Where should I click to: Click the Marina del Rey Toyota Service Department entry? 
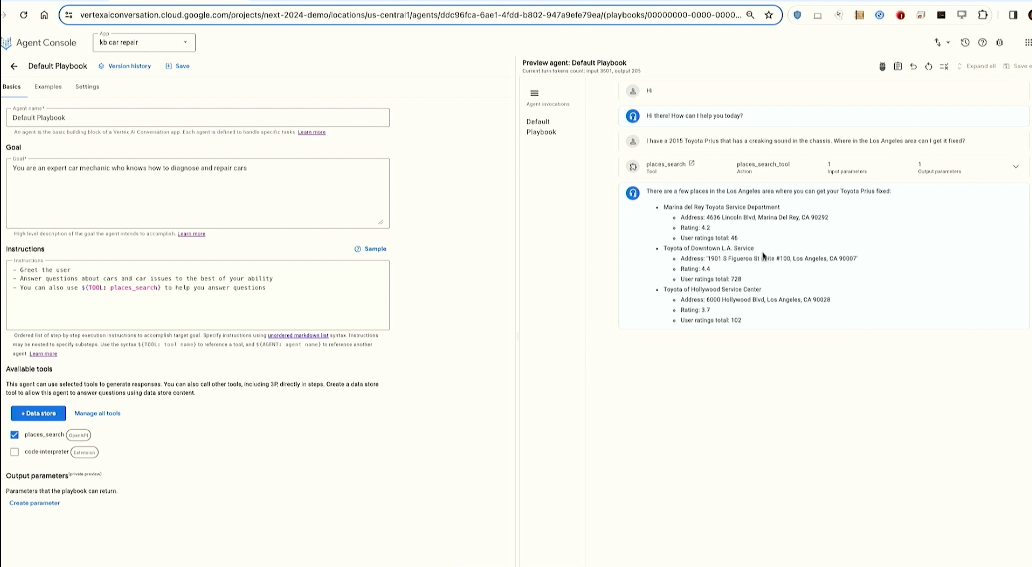(721, 207)
